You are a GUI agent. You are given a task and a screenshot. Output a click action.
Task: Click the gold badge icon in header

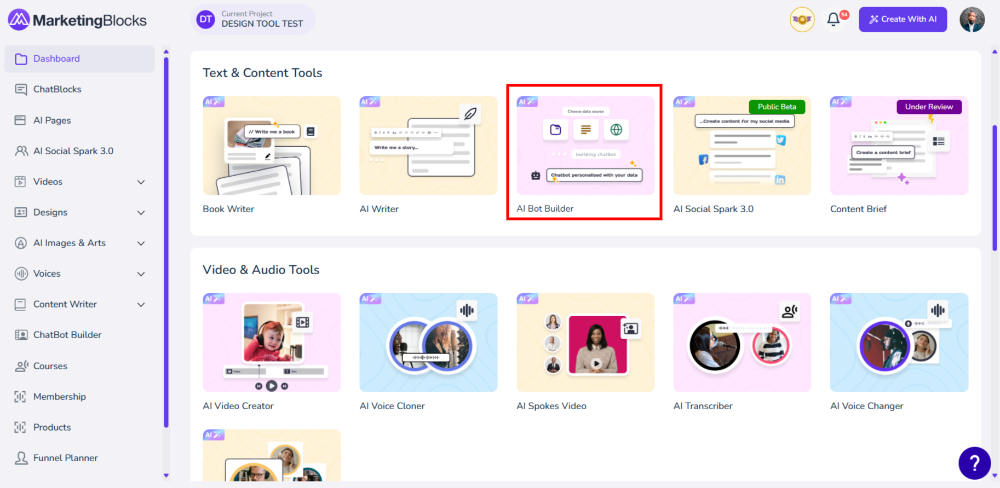(802, 20)
